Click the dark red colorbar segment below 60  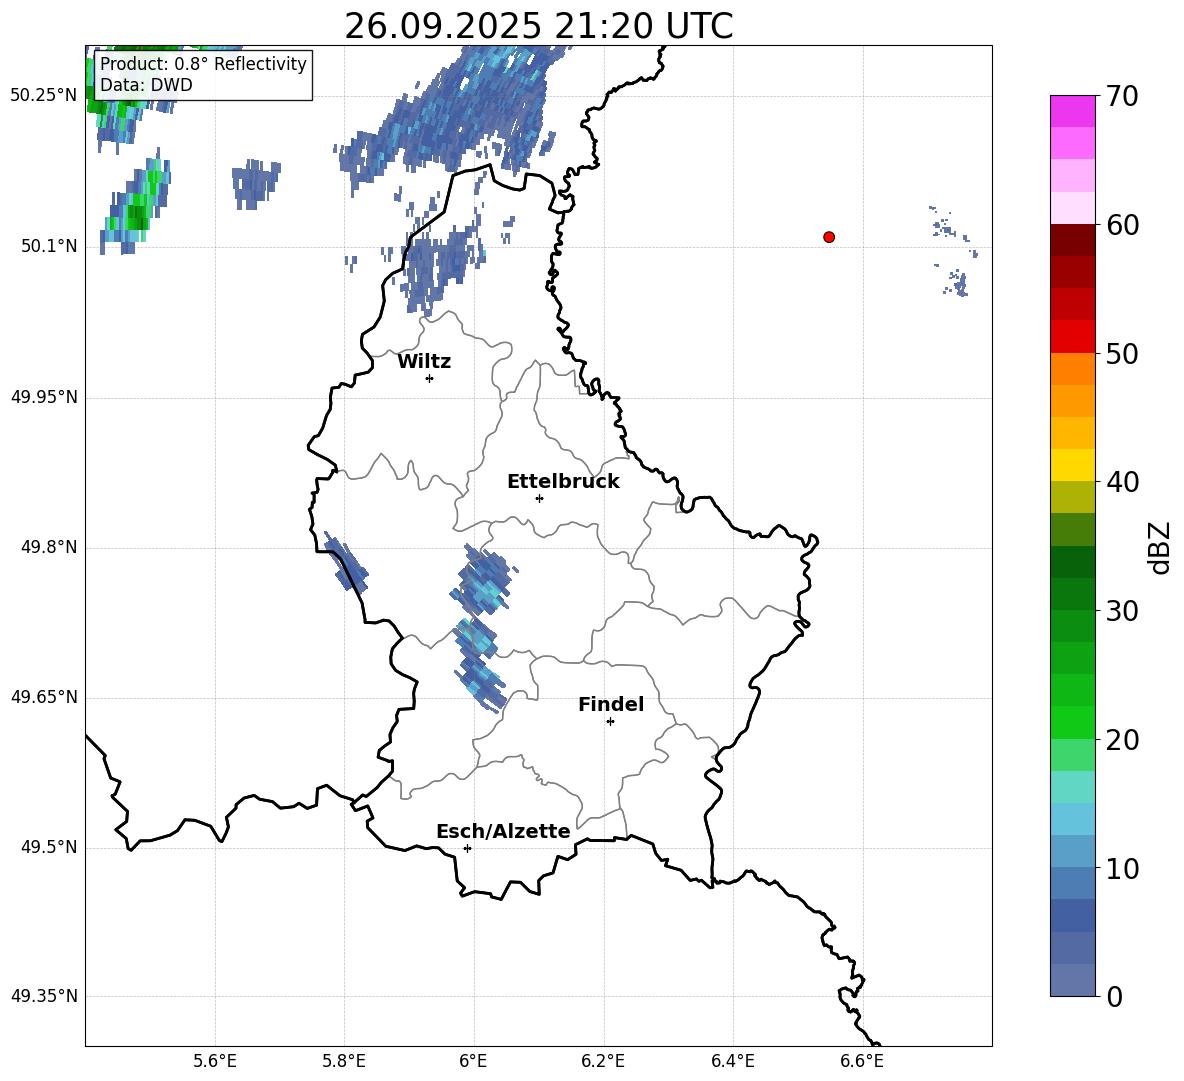1072,240
